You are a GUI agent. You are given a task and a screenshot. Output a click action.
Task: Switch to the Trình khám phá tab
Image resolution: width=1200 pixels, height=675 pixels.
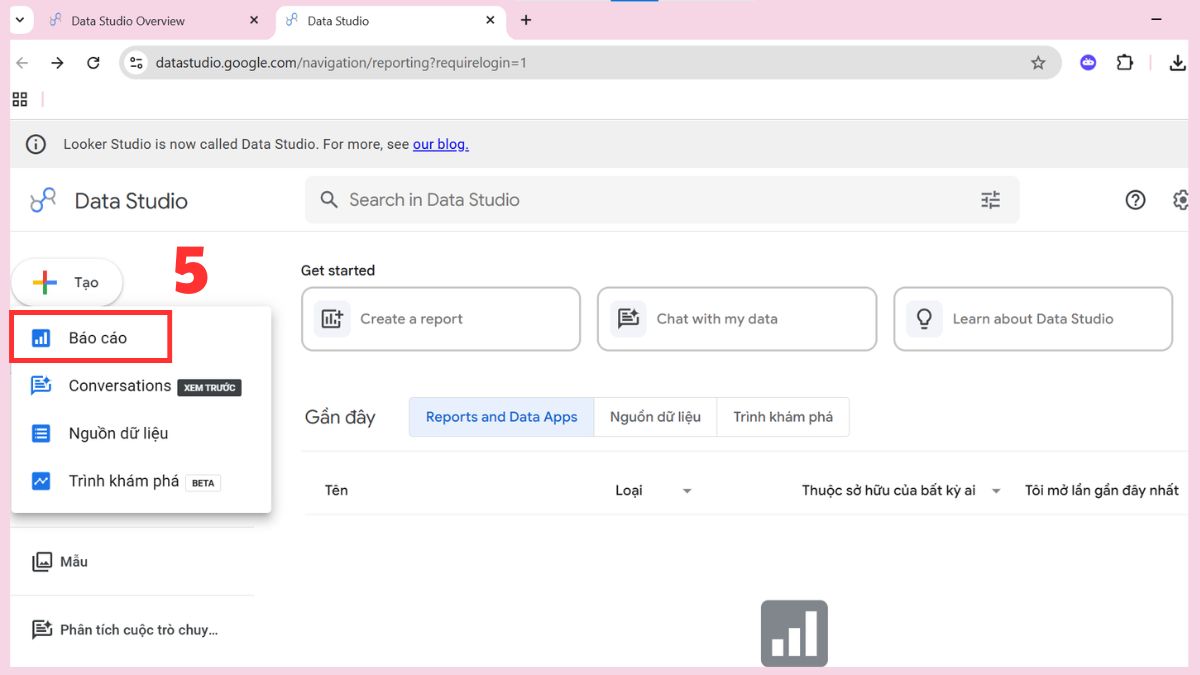[783, 417]
